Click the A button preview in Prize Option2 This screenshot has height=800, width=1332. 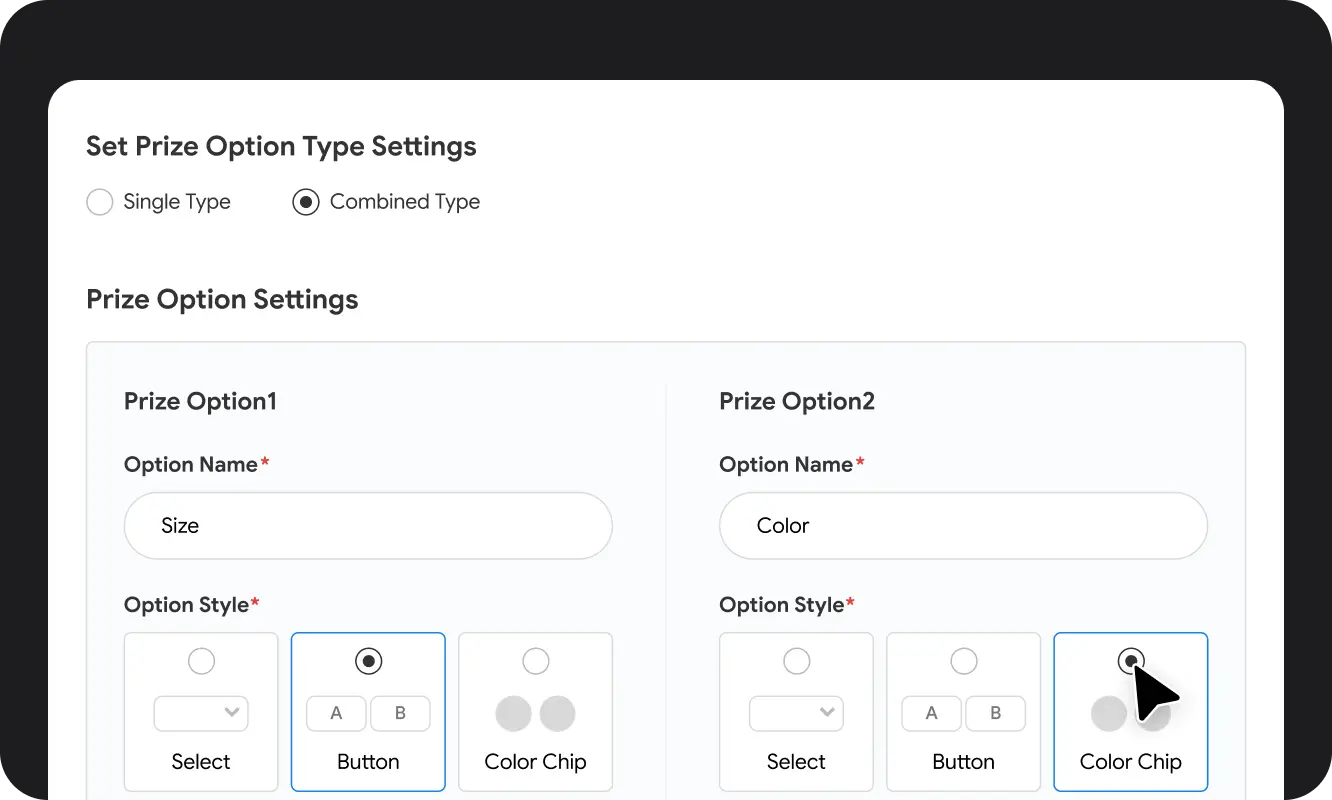931,713
